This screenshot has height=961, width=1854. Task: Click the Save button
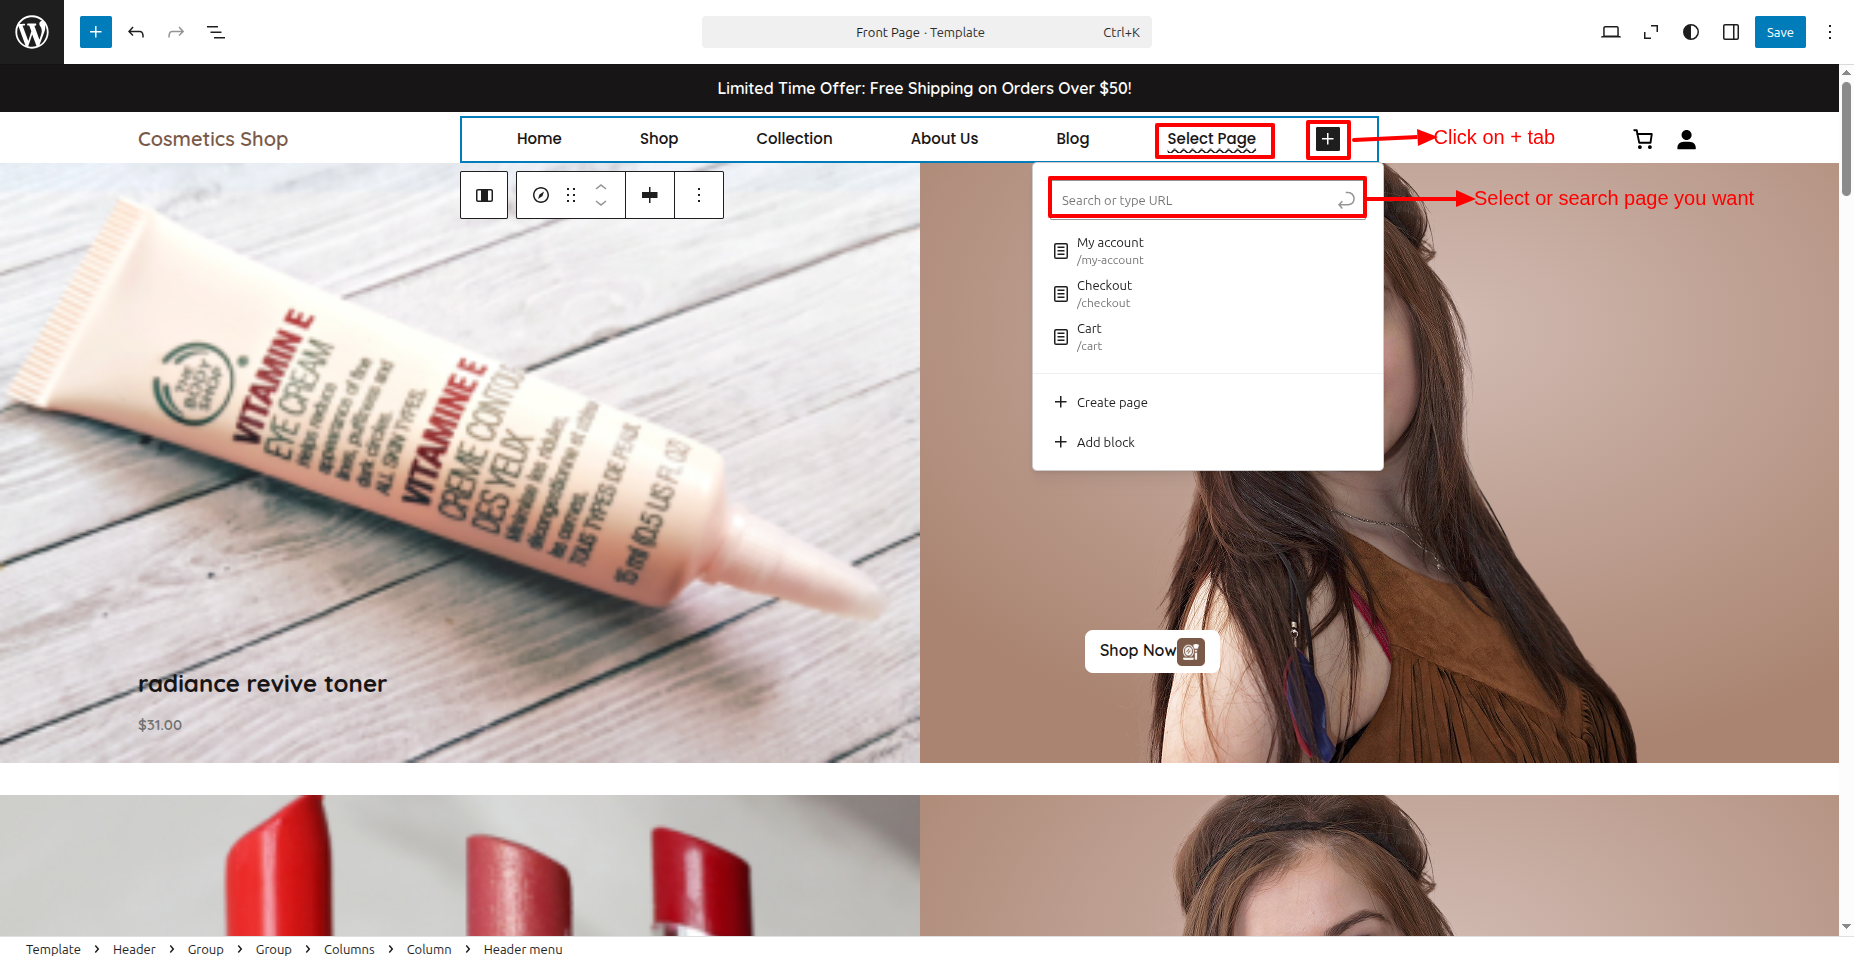pos(1780,32)
